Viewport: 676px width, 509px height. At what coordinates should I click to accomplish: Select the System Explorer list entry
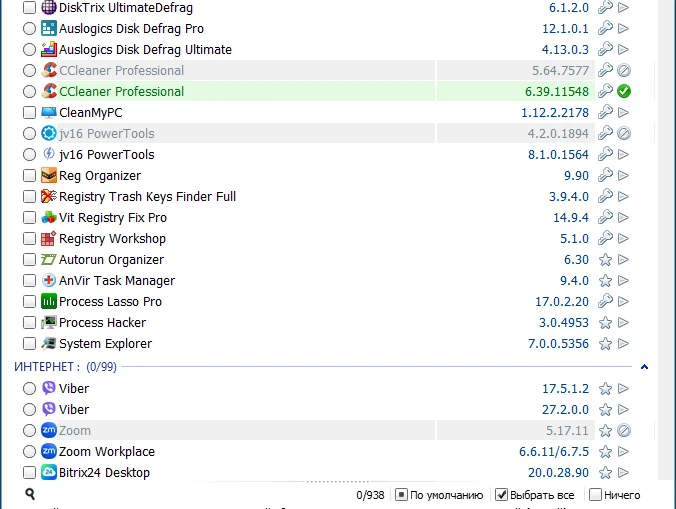point(105,344)
